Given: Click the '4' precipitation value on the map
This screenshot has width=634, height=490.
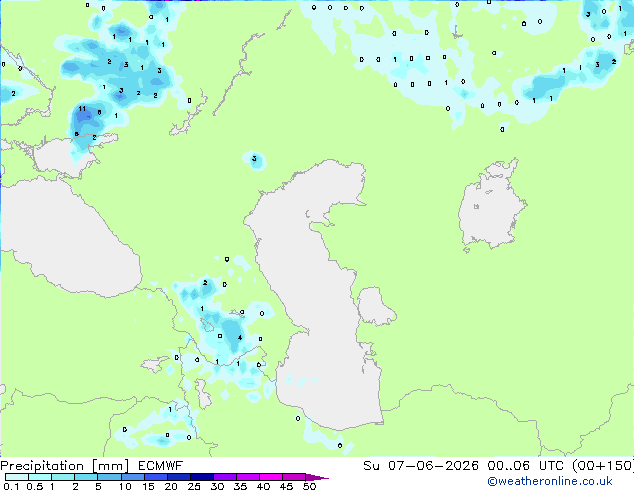Looking at the screenshot, I should 240,338.
